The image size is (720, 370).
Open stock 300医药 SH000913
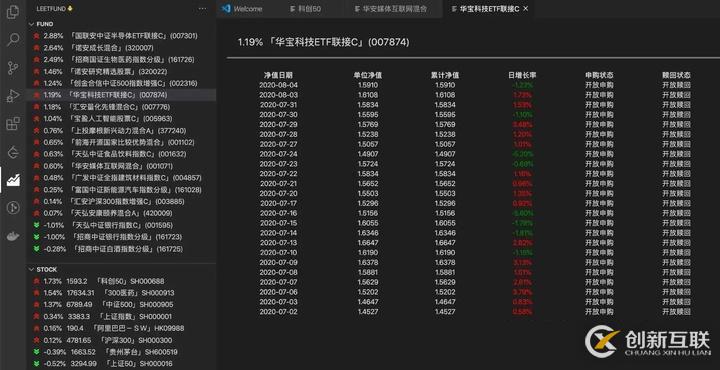click(x=122, y=293)
